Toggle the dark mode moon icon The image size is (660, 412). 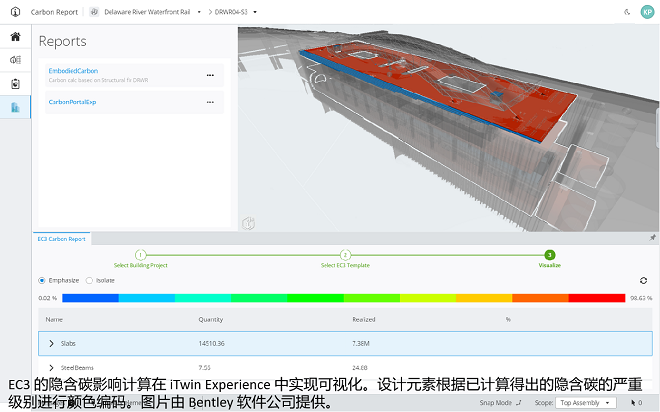coord(627,12)
